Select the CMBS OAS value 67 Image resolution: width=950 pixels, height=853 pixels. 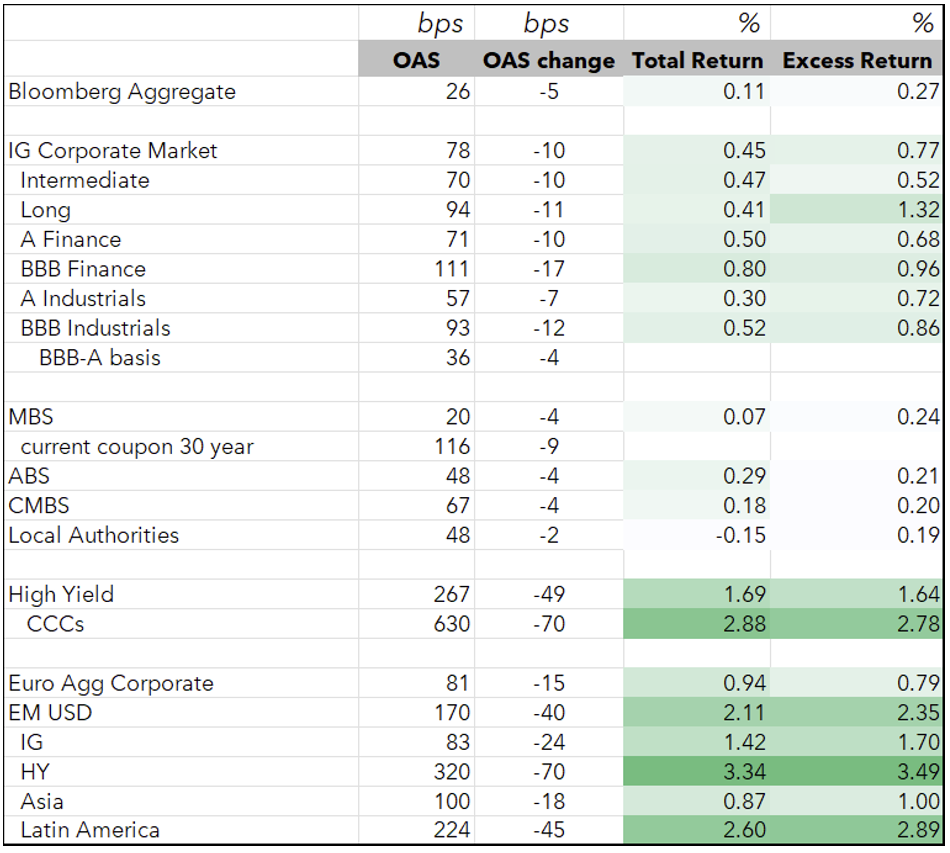pyautogui.click(x=457, y=506)
